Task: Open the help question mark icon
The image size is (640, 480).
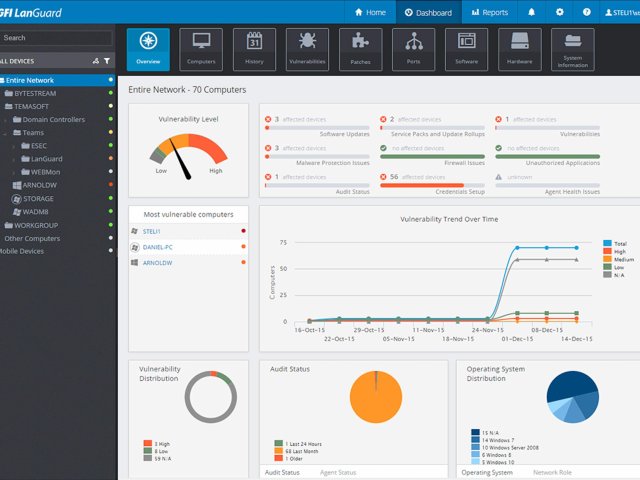Action: click(587, 13)
